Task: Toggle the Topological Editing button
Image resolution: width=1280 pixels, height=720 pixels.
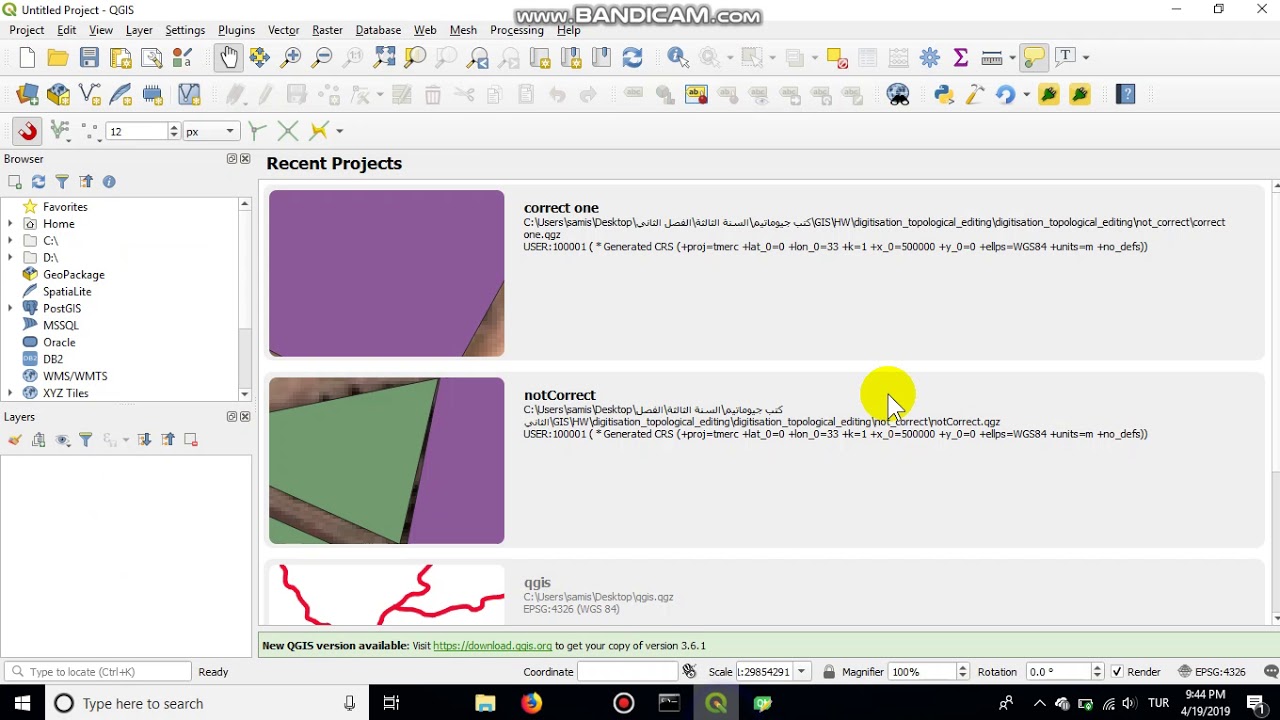Action: pos(257,131)
